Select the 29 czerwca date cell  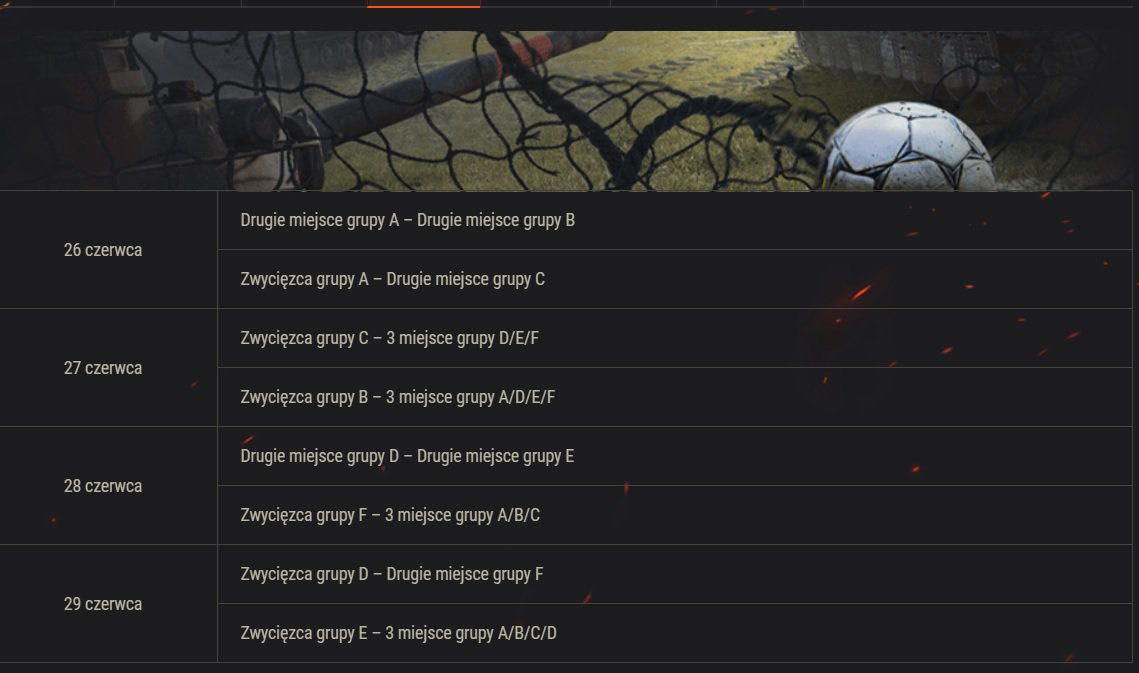[x=108, y=604]
